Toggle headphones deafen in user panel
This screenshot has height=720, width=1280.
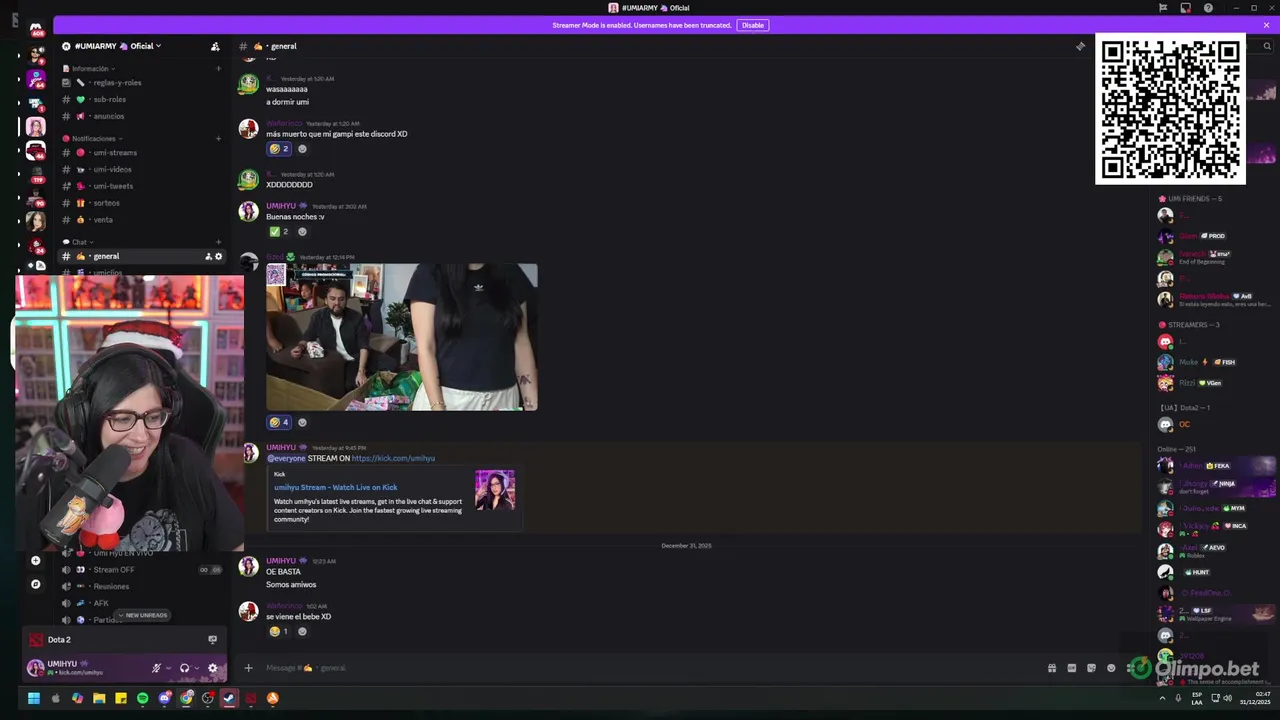184,668
